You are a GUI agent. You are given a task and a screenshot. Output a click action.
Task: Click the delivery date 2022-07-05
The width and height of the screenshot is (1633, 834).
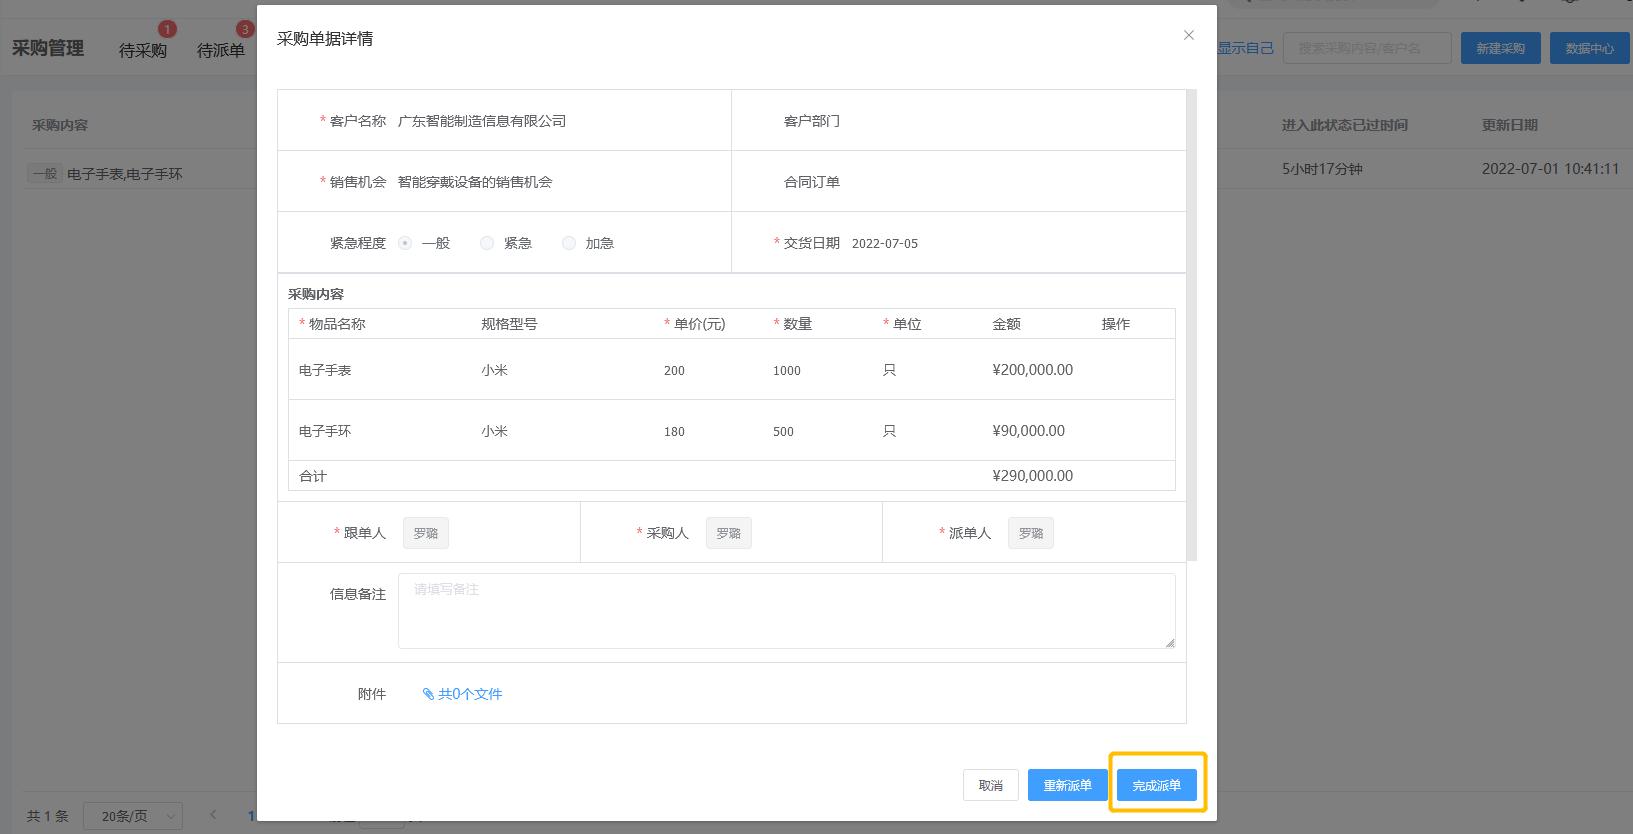885,243
